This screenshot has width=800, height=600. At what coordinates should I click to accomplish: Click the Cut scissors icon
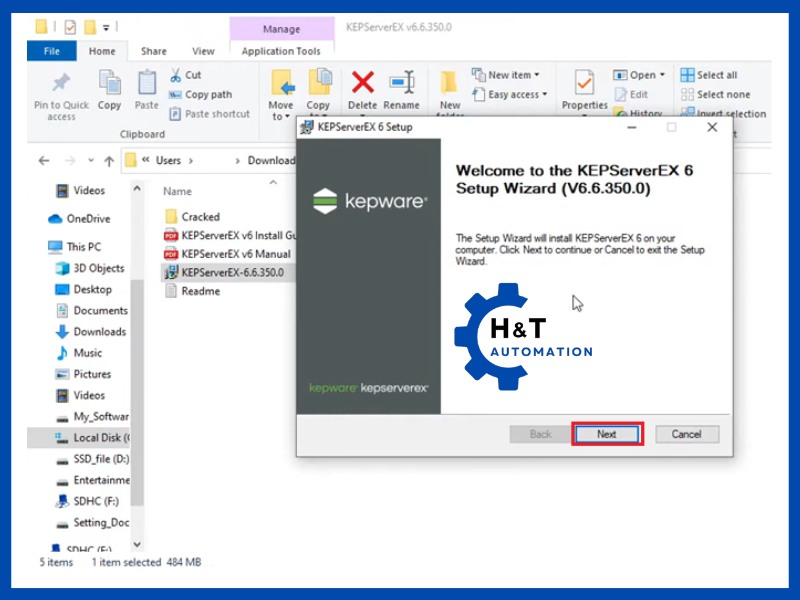click(176, 75)
